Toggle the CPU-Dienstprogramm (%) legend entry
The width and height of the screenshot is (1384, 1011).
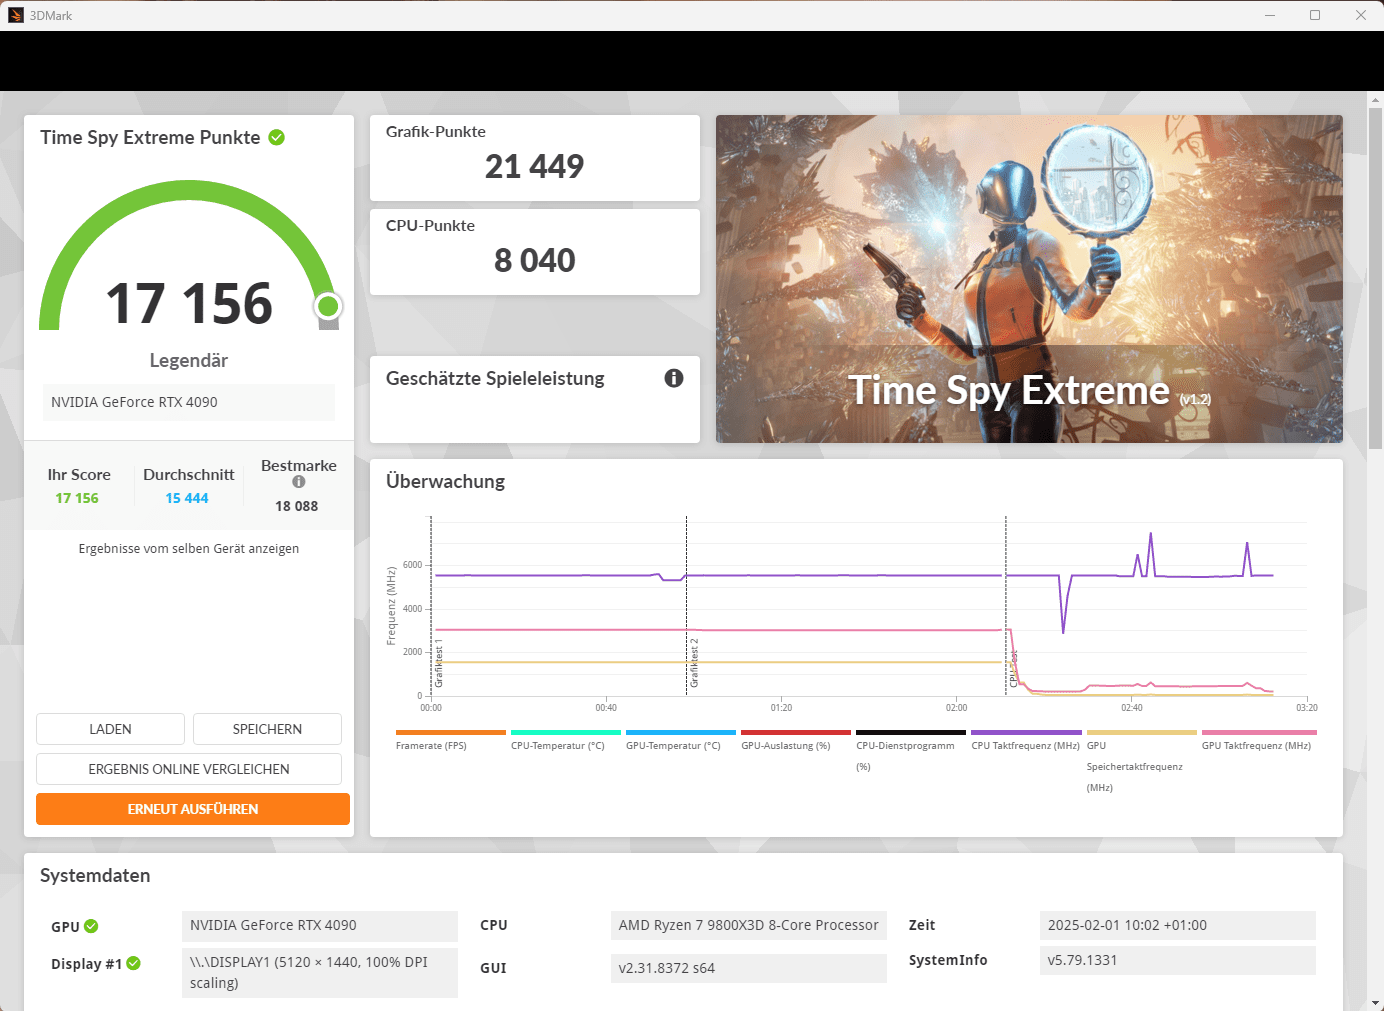(x=911, y=751)
